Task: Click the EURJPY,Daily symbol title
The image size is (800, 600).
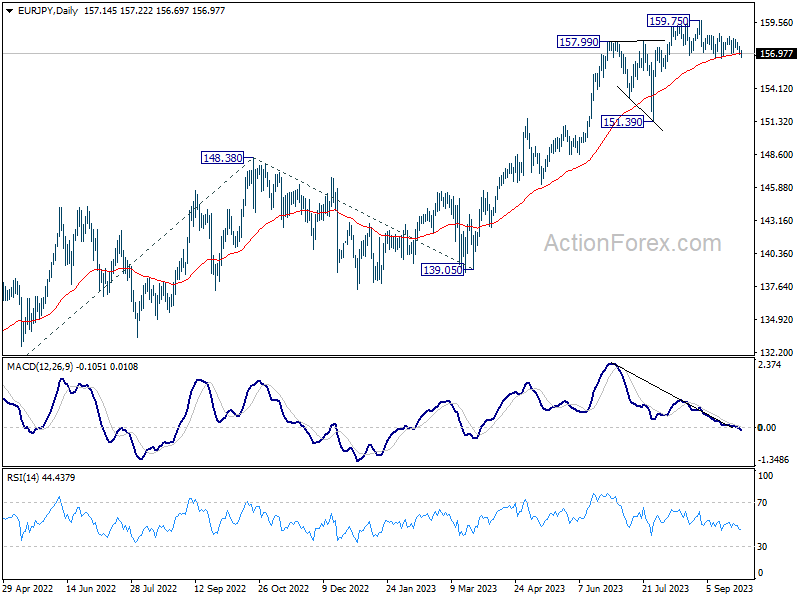Action: click(47, 11)
